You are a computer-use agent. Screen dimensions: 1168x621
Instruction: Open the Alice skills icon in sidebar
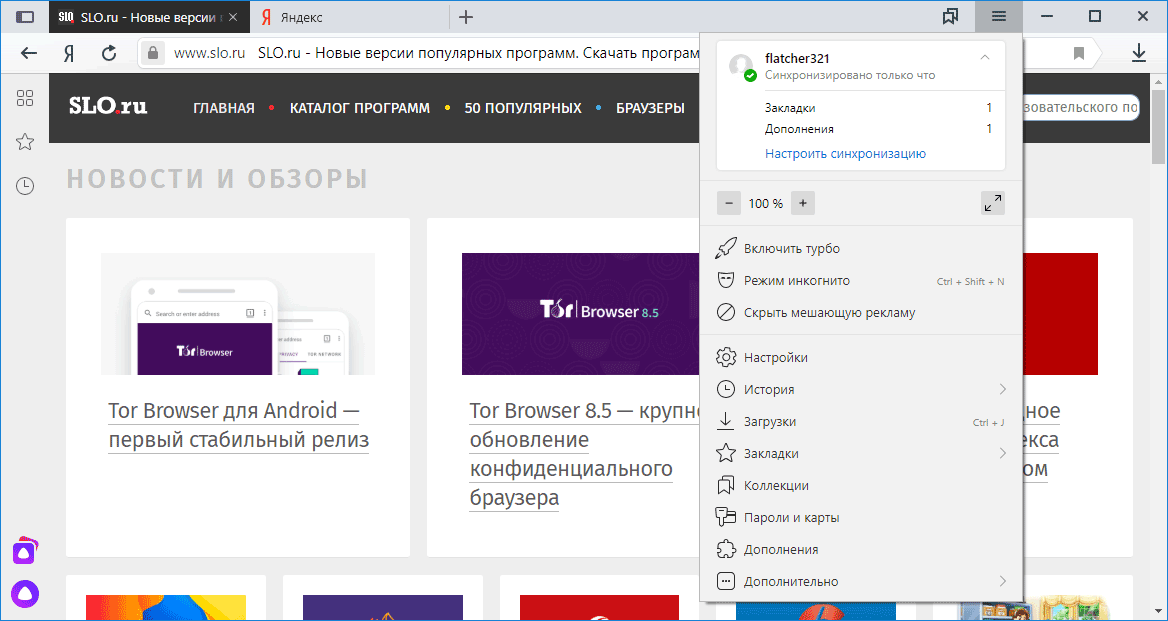point(25,551)
